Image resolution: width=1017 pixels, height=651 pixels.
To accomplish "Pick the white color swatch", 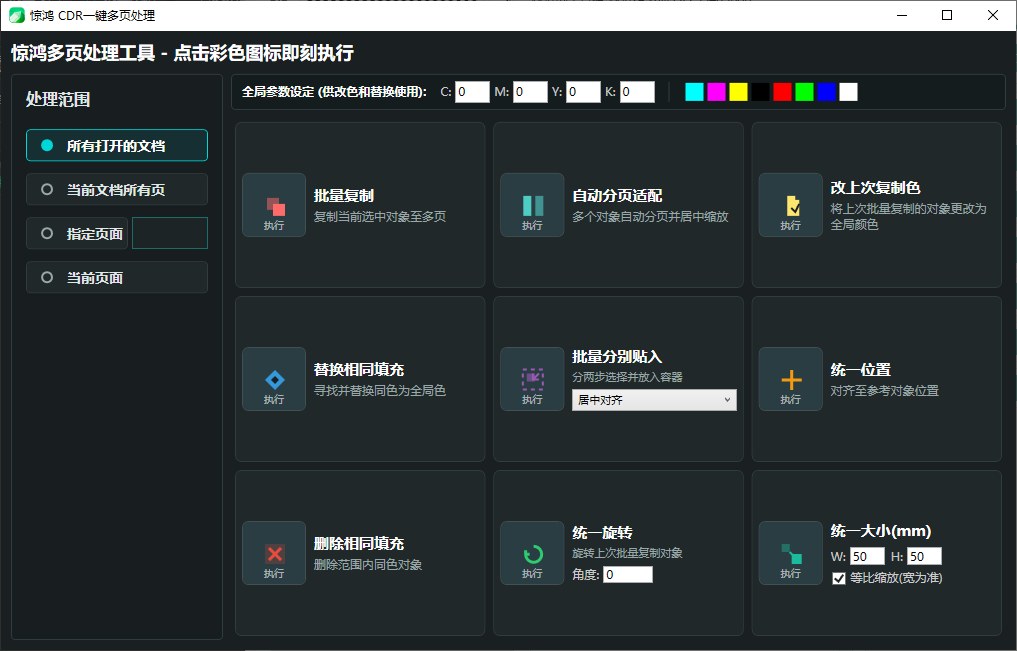I will [848, 92].
